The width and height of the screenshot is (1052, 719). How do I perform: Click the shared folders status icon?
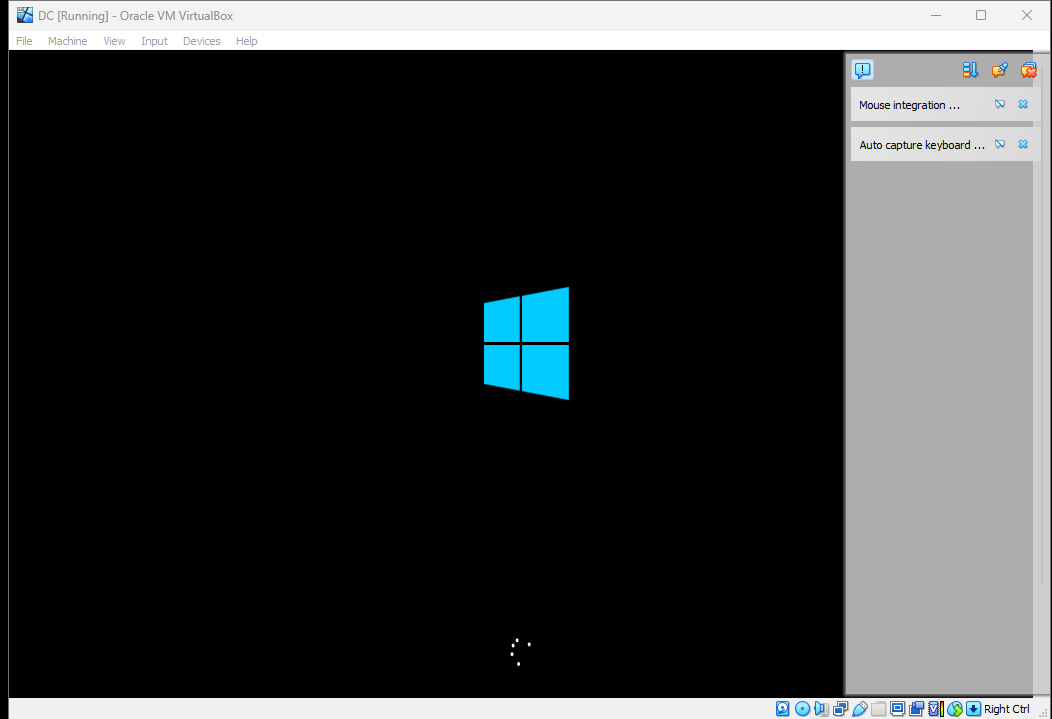pyautogui.click(x=878, y=709)
